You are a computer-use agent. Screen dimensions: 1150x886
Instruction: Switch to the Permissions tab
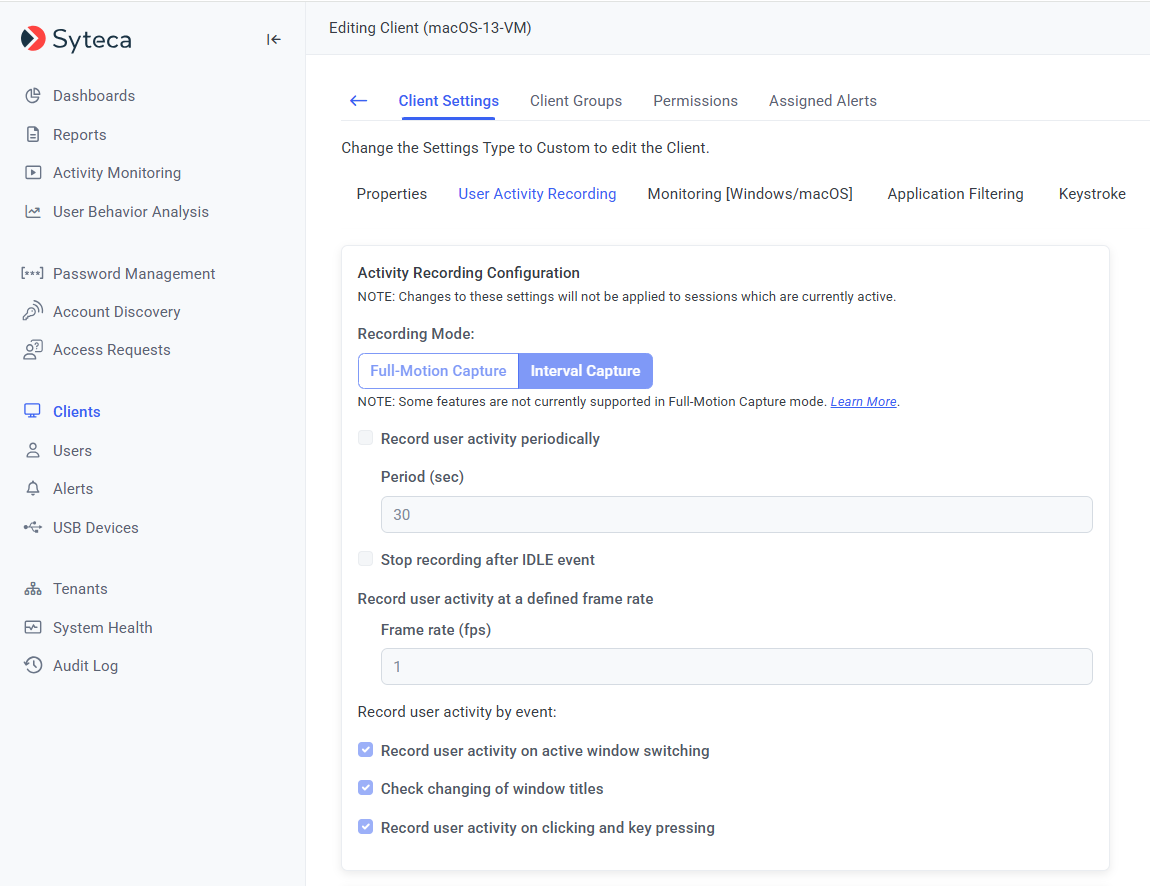tap(695, 101)
